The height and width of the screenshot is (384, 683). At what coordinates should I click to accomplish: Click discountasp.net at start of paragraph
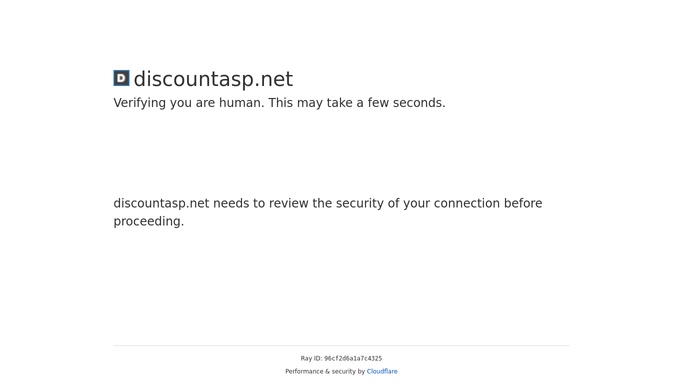162,203
